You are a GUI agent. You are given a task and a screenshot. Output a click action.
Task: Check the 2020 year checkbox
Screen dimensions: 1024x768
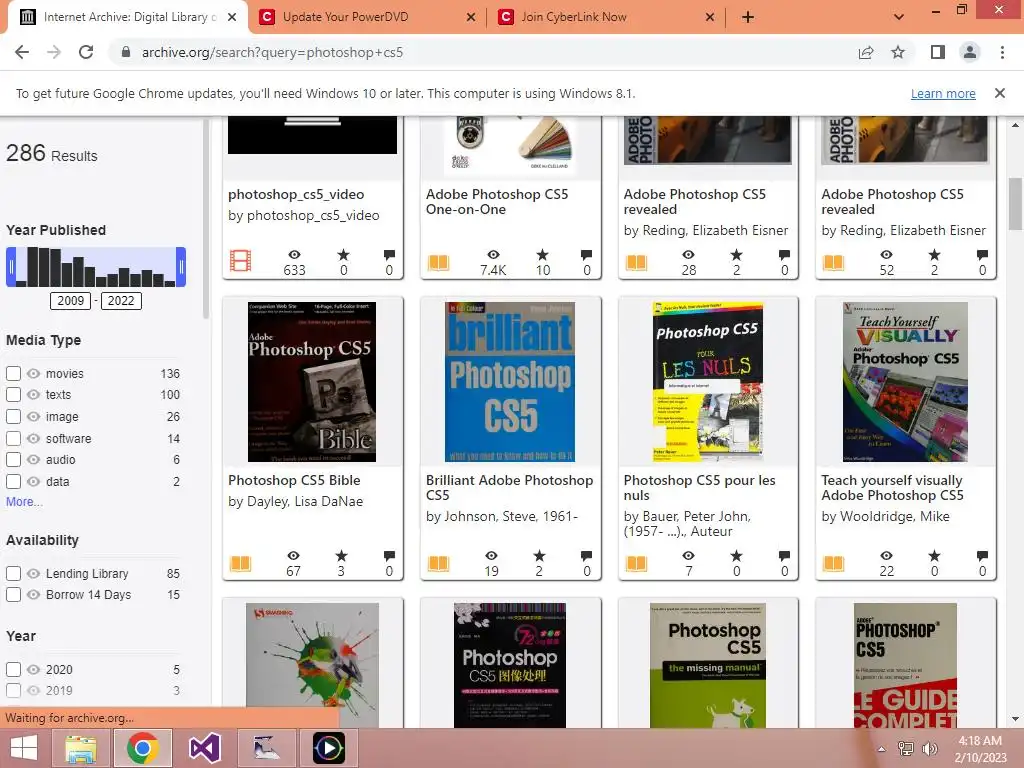[x=13, y=669]
